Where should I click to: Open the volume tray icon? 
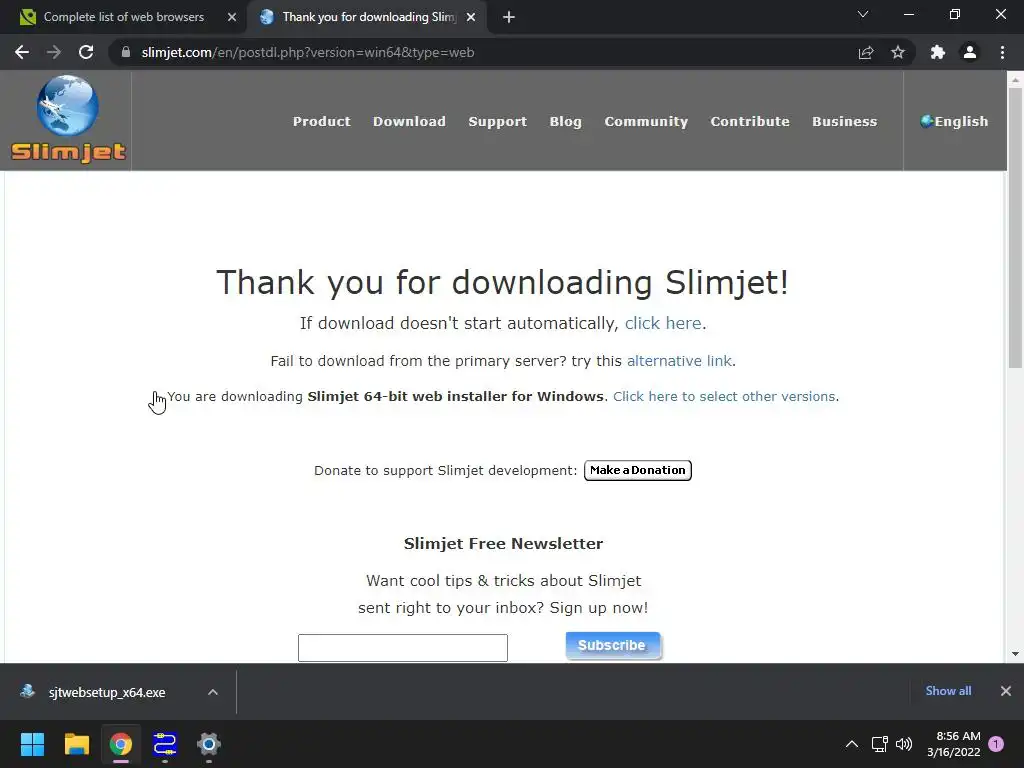click(x=904, y=744)
